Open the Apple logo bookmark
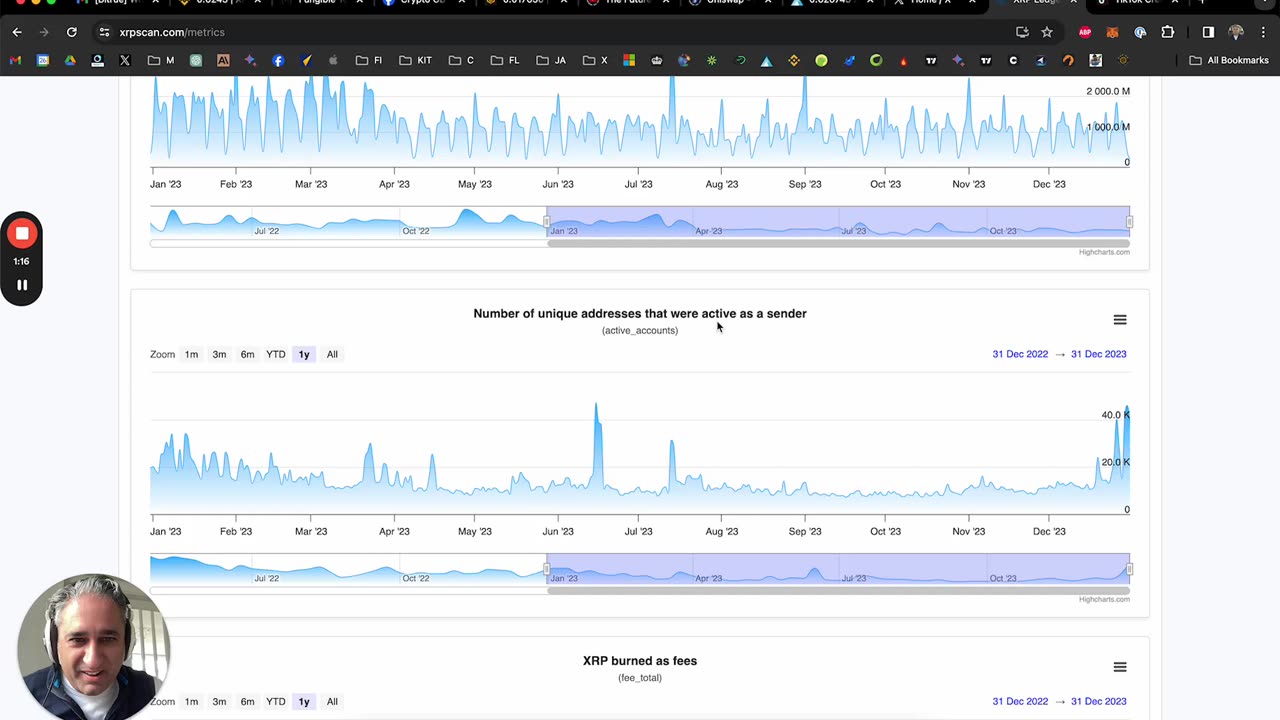 coord(333,60)
